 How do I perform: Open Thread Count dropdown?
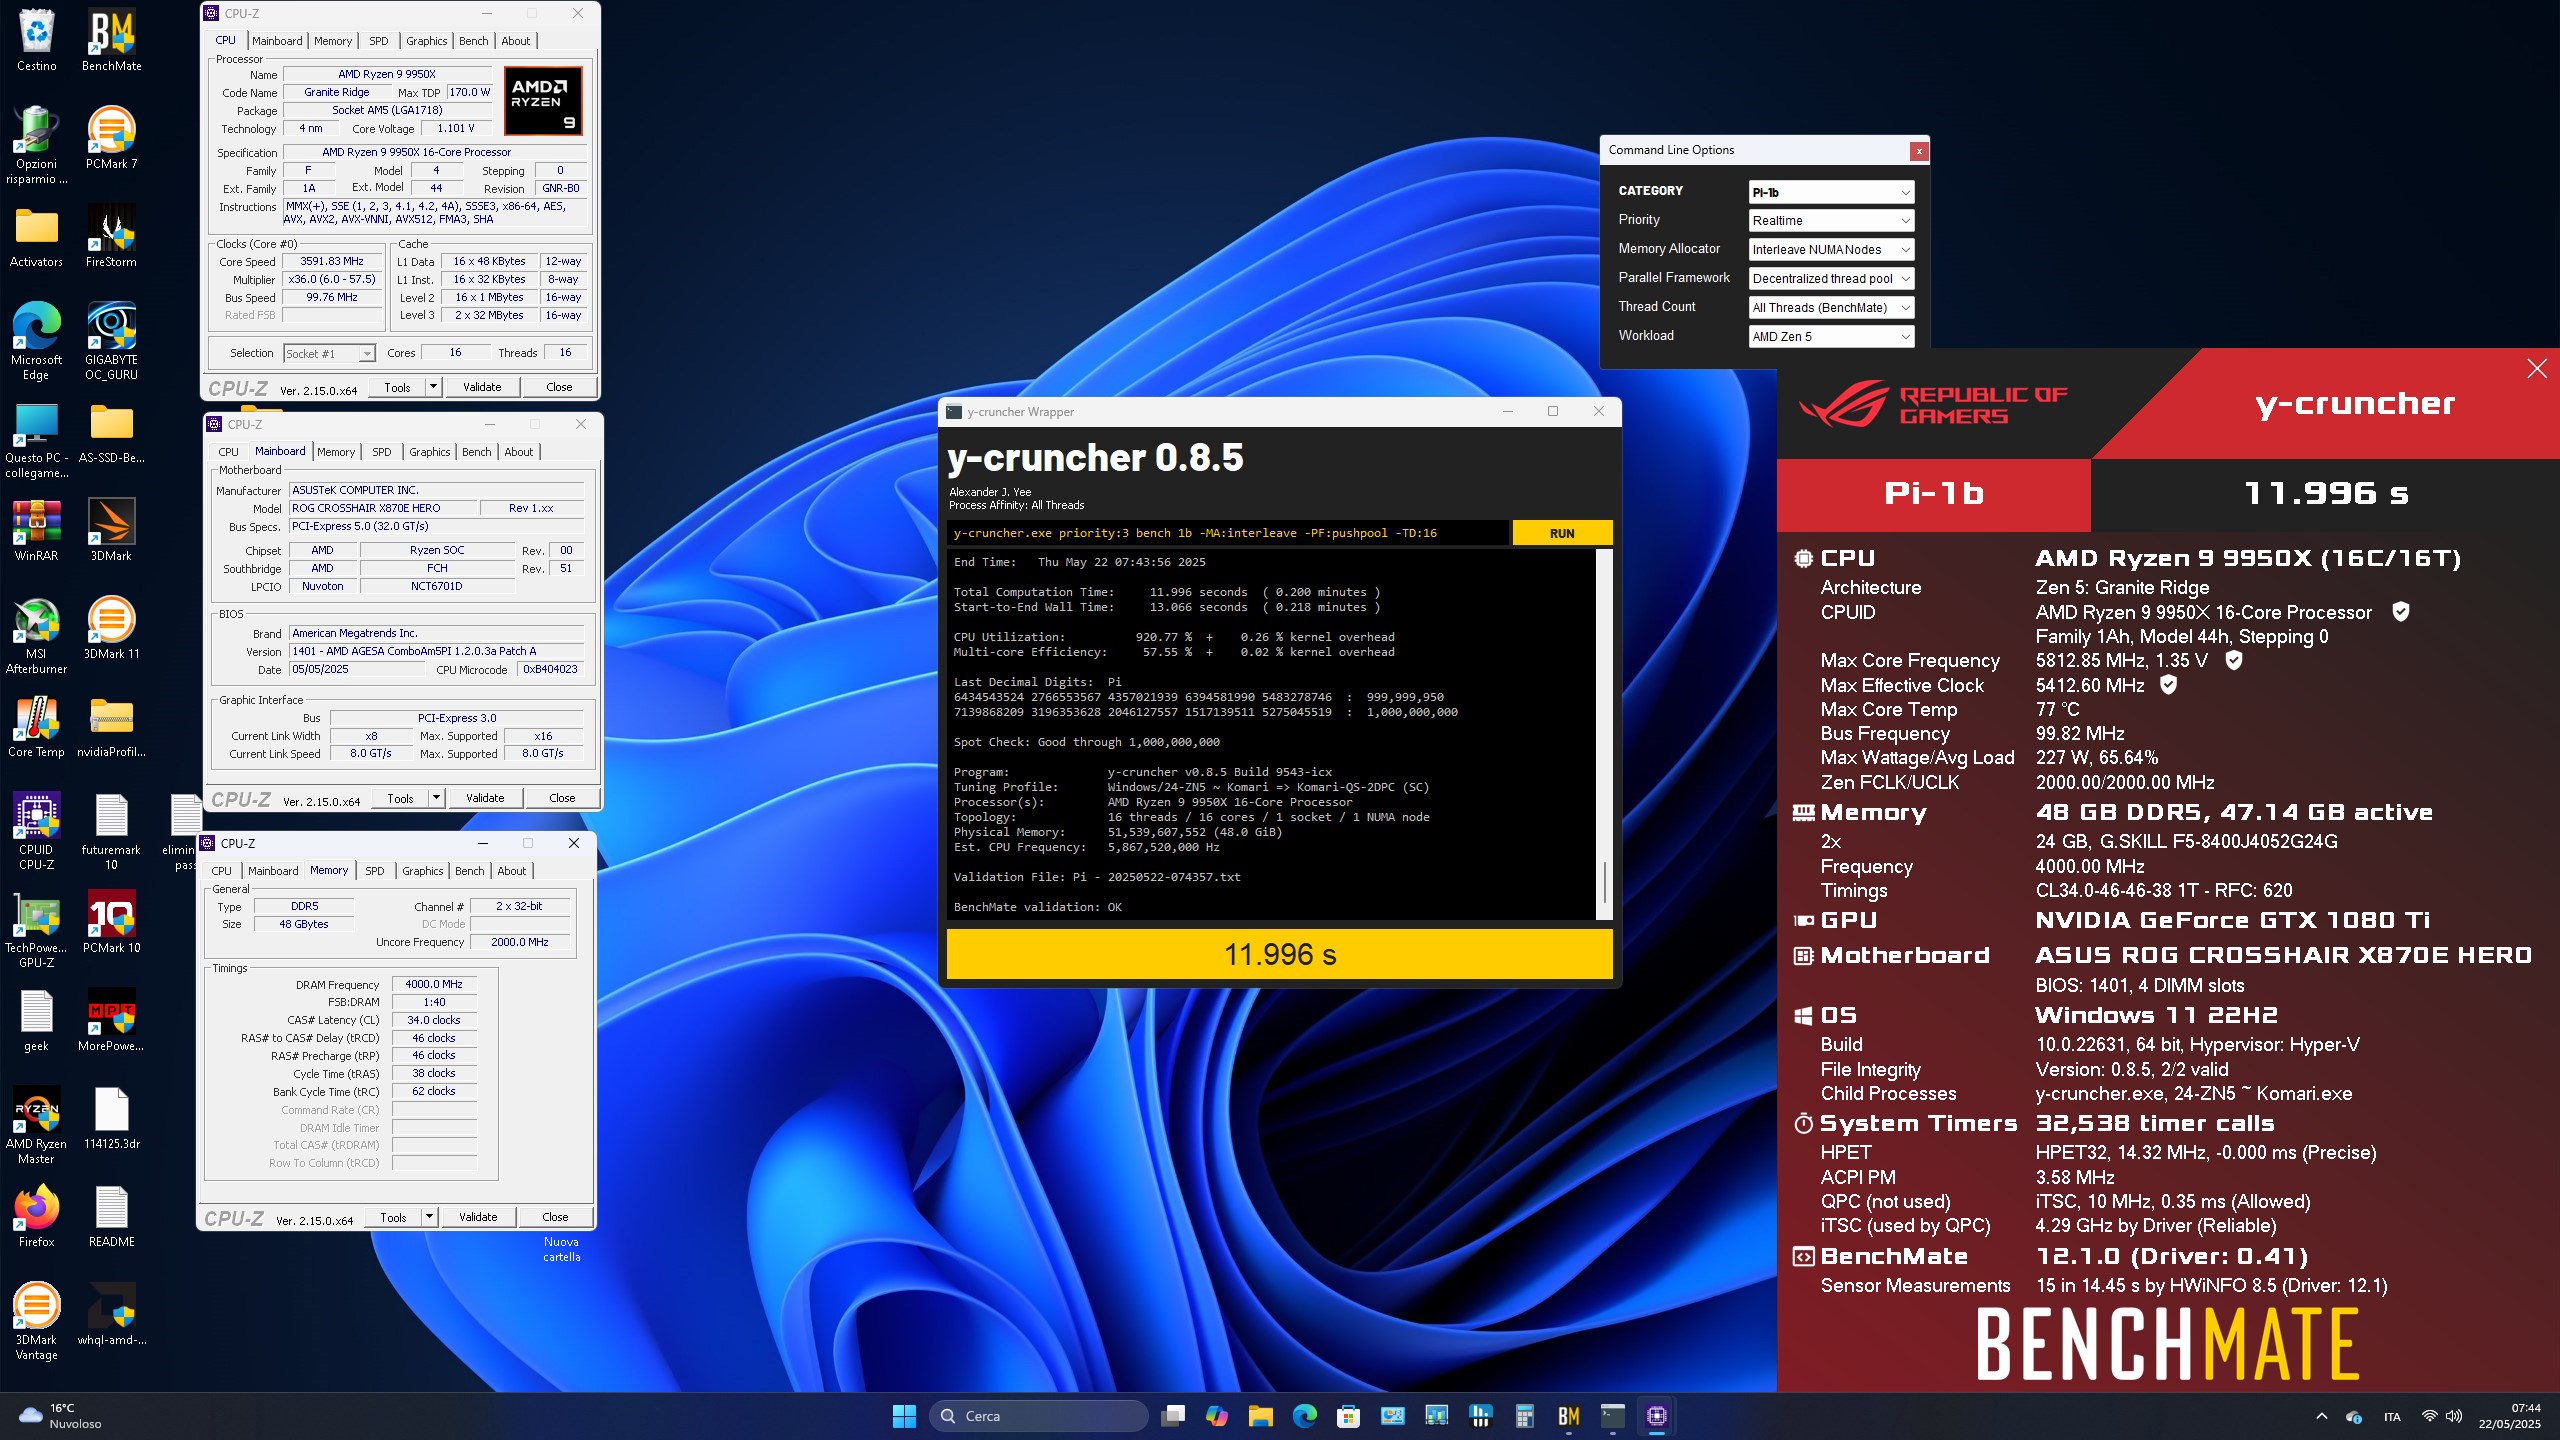1831,308
